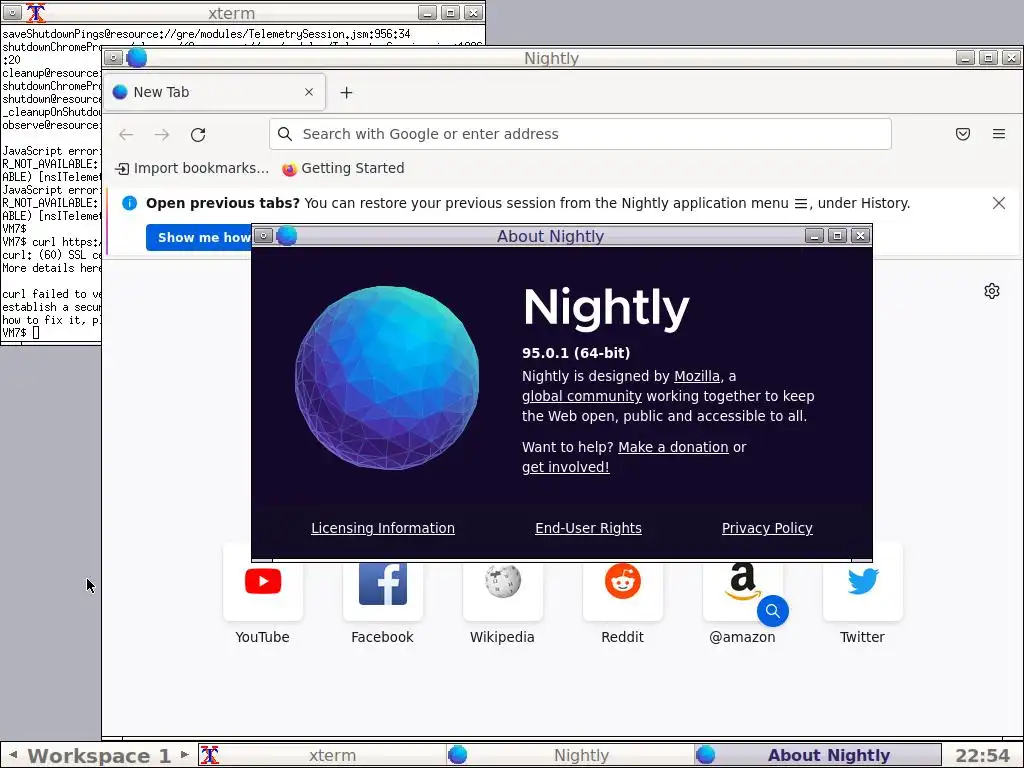This screenshot has width=1024, height=768.
Task: Click the Nightly heading in About dialog
Action: pyautogui.click(x=606, y=308)
